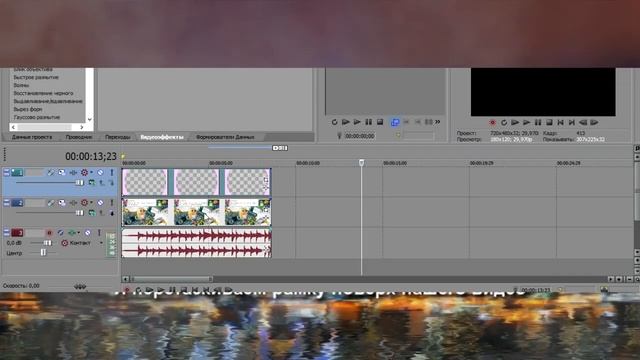Click the timeline playhead marker
The width and height of the screenshot is (640, 360).
[x=361, y=163]
